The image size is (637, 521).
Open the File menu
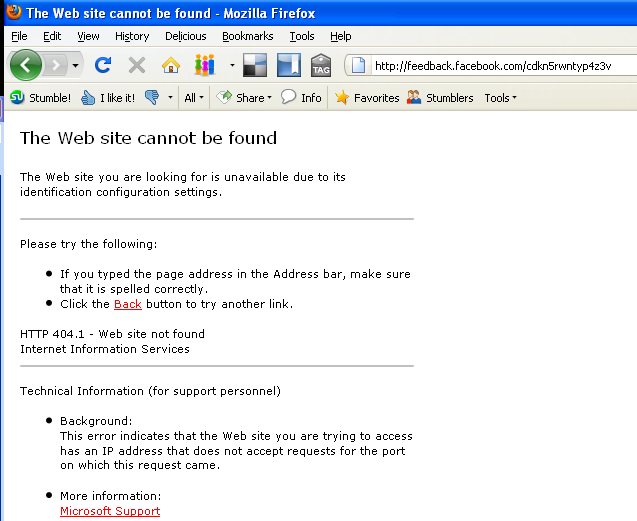pos(19,37)
